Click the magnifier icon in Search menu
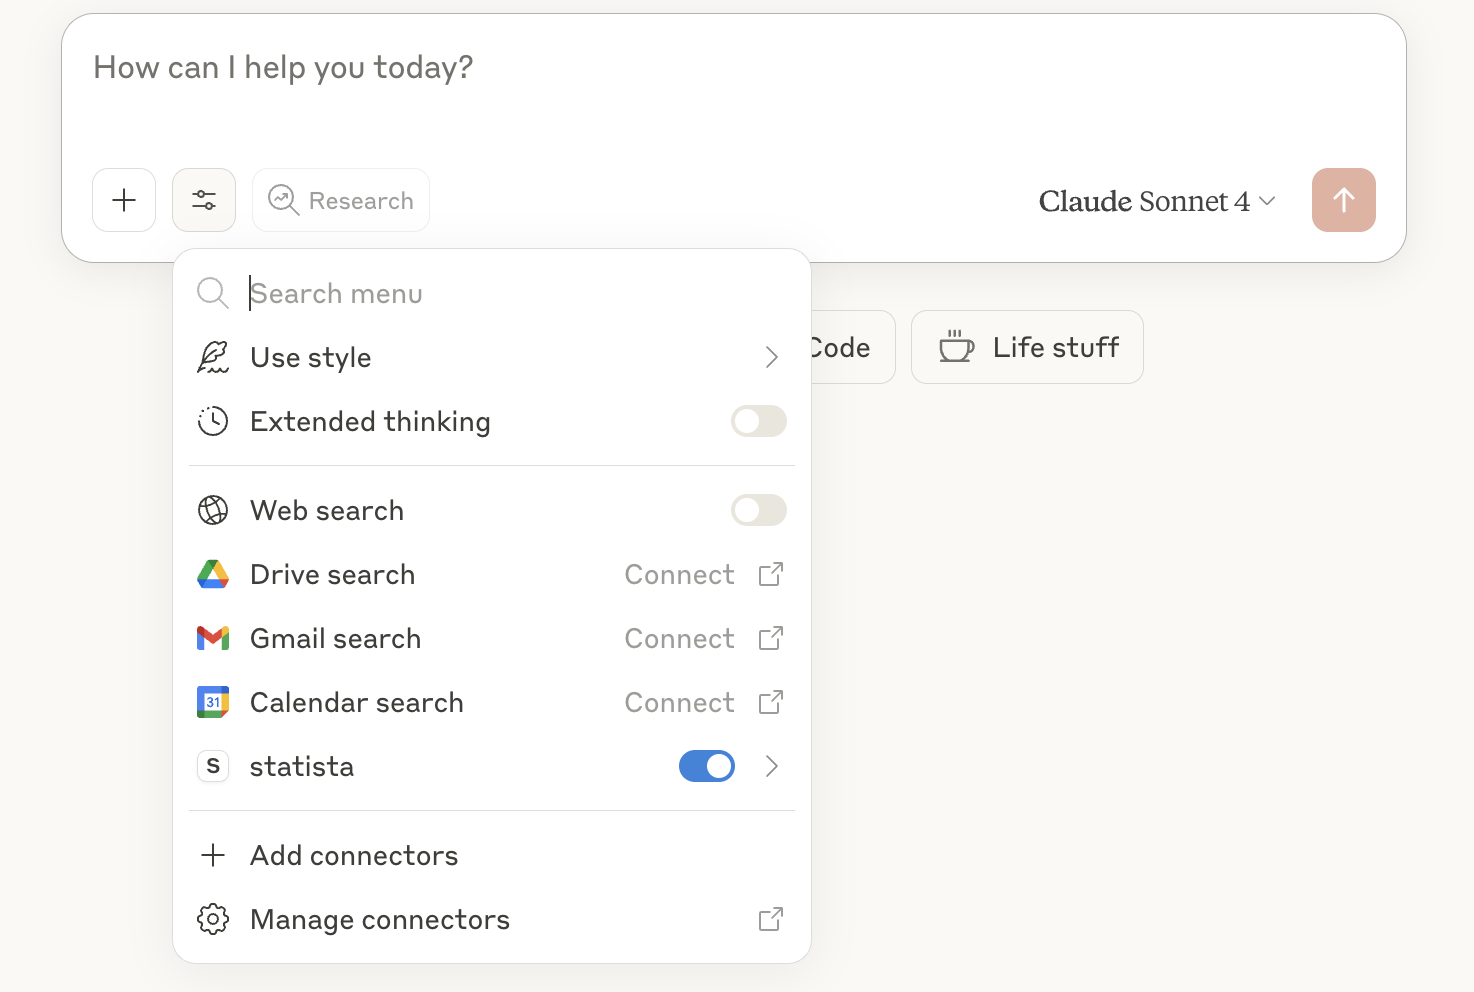1474x992 pixels. (213, 293)
